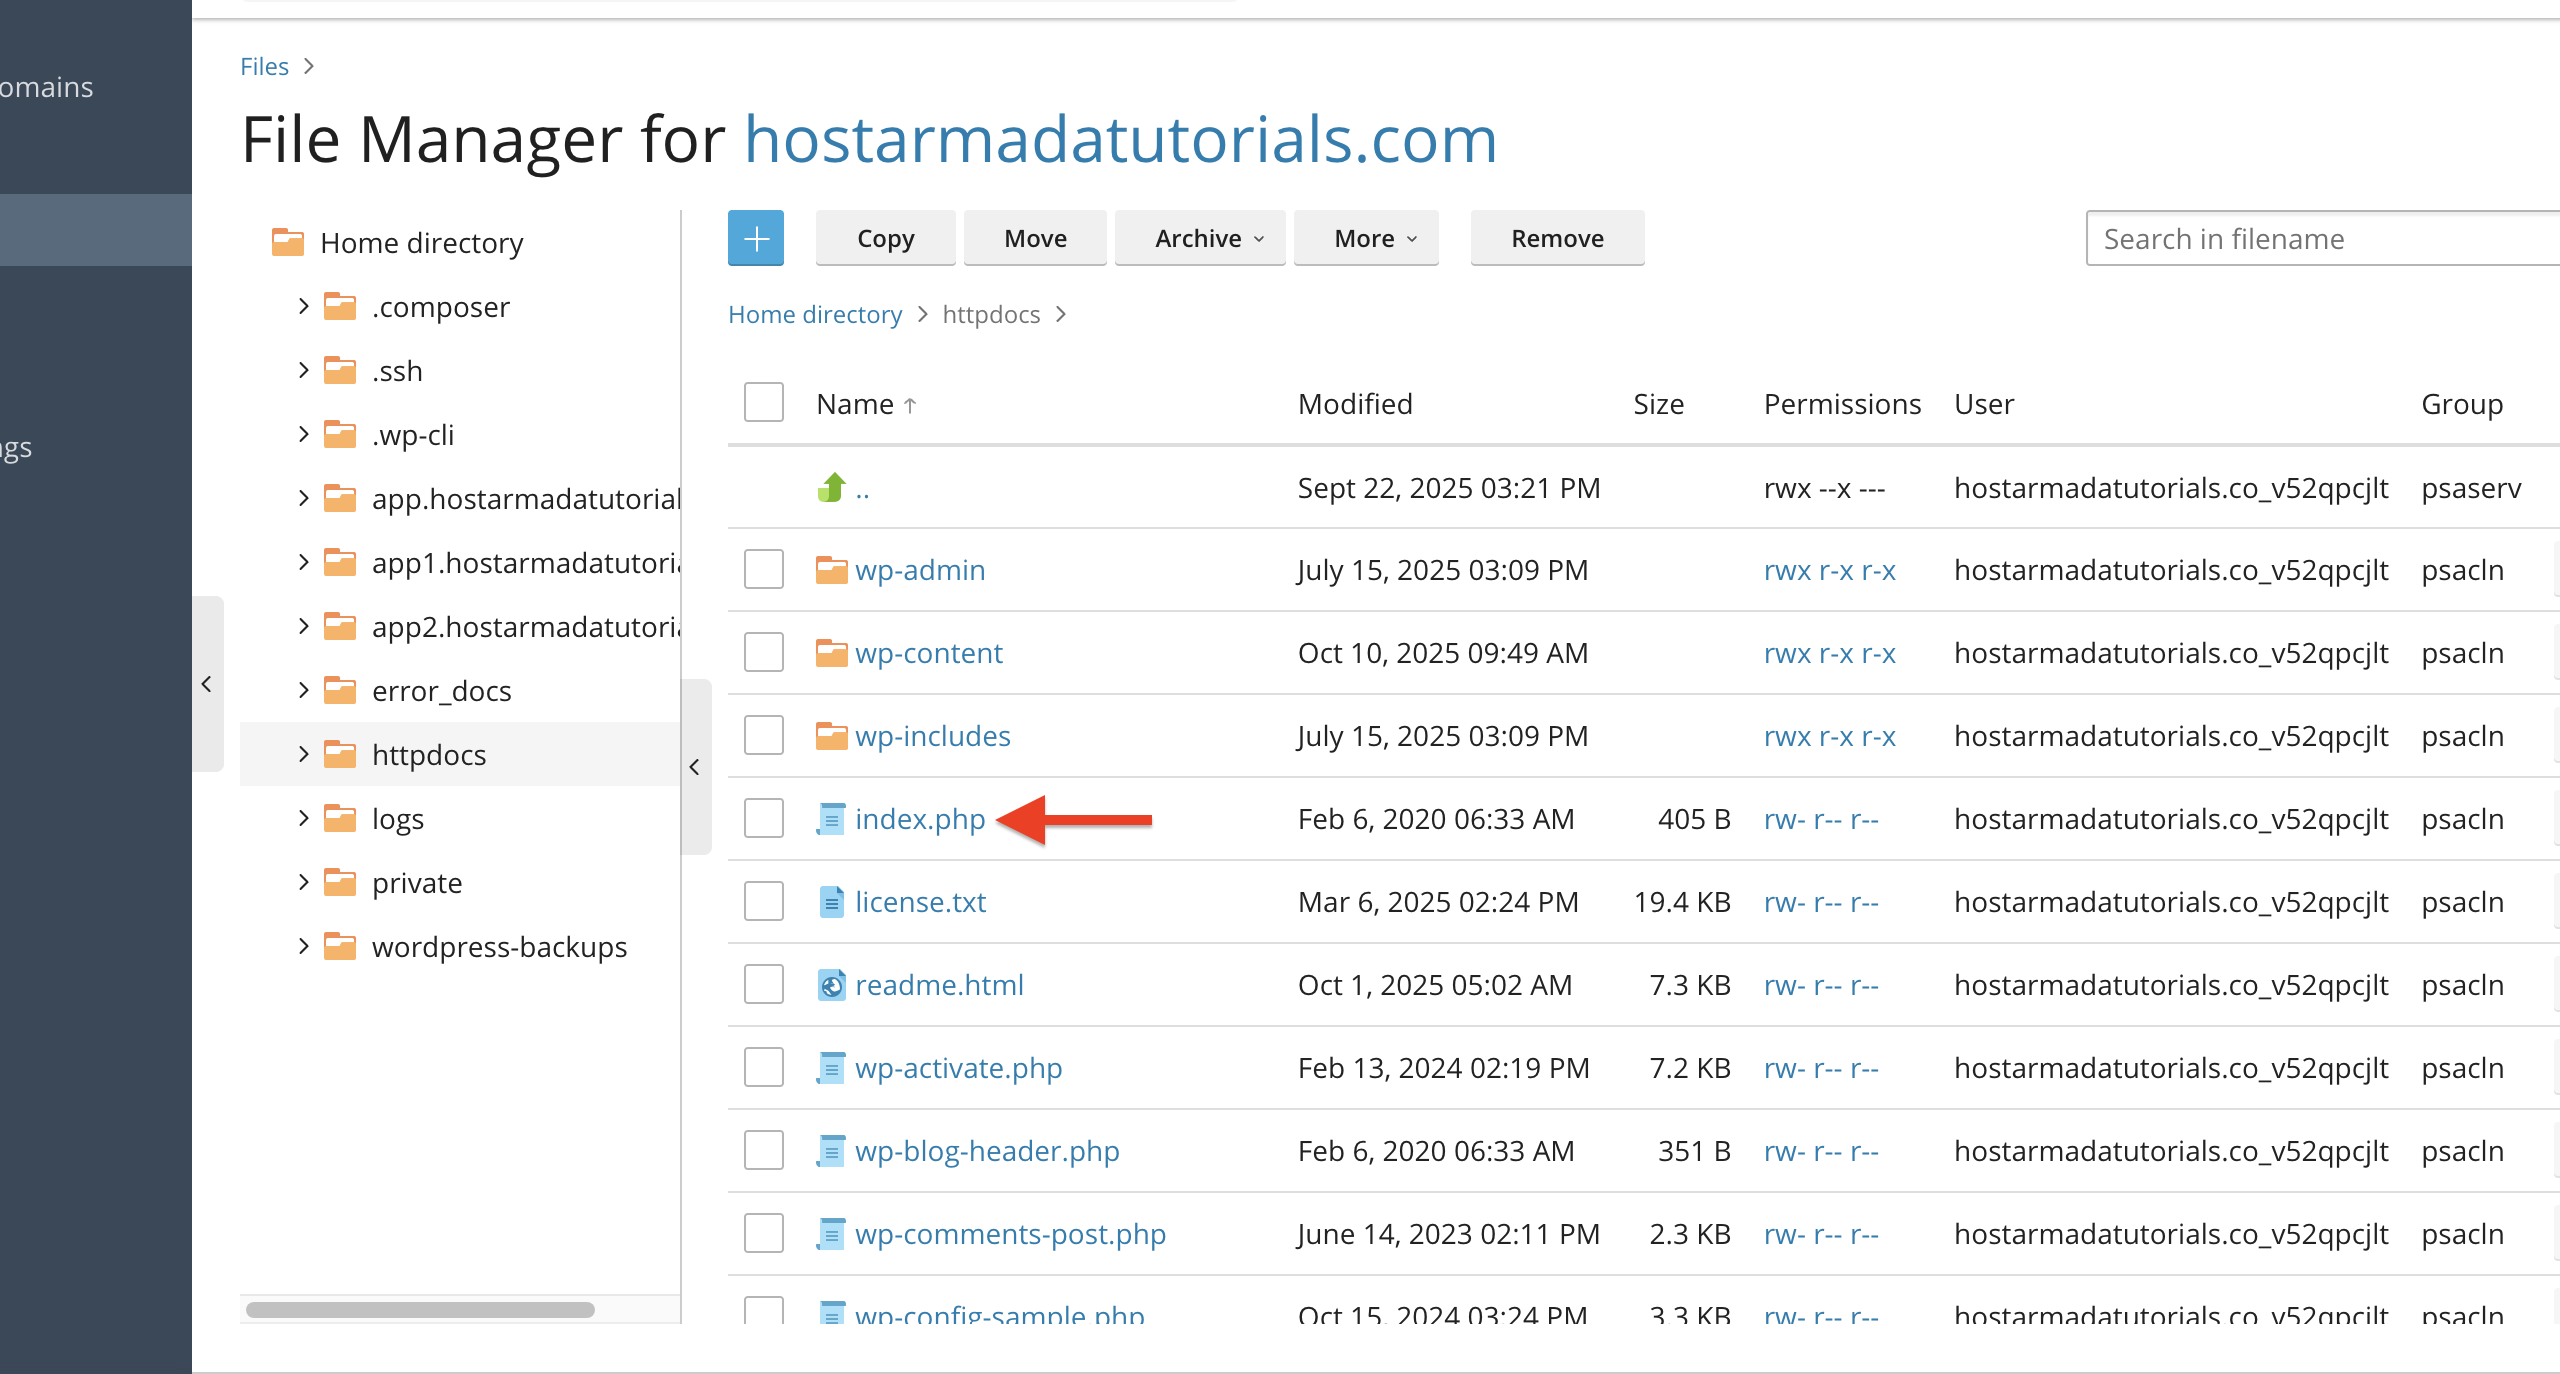
Task: Check the wp-admin row checkbox
Action: pos(764,569)
